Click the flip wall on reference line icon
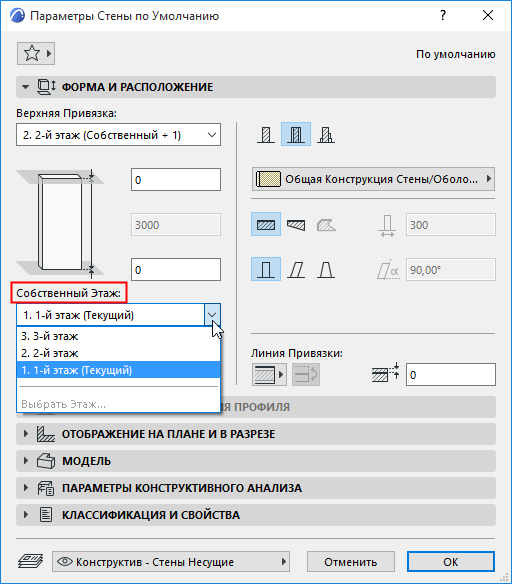512x584 pixels. (x=306, y=375)
